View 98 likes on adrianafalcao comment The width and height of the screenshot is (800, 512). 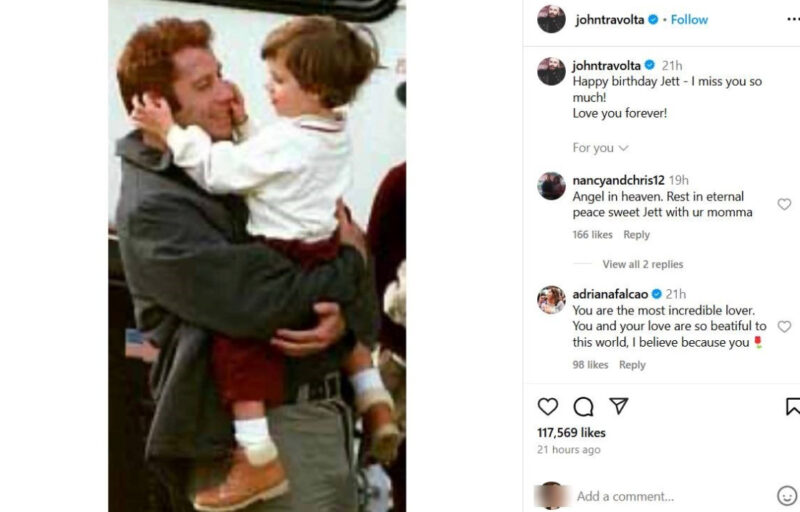(590, 365)
